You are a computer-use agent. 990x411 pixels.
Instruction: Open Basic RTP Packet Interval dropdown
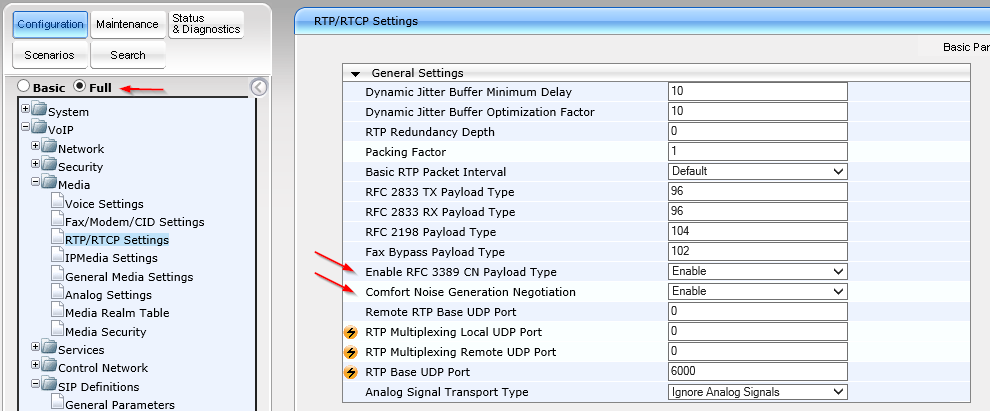coord(758,171)
